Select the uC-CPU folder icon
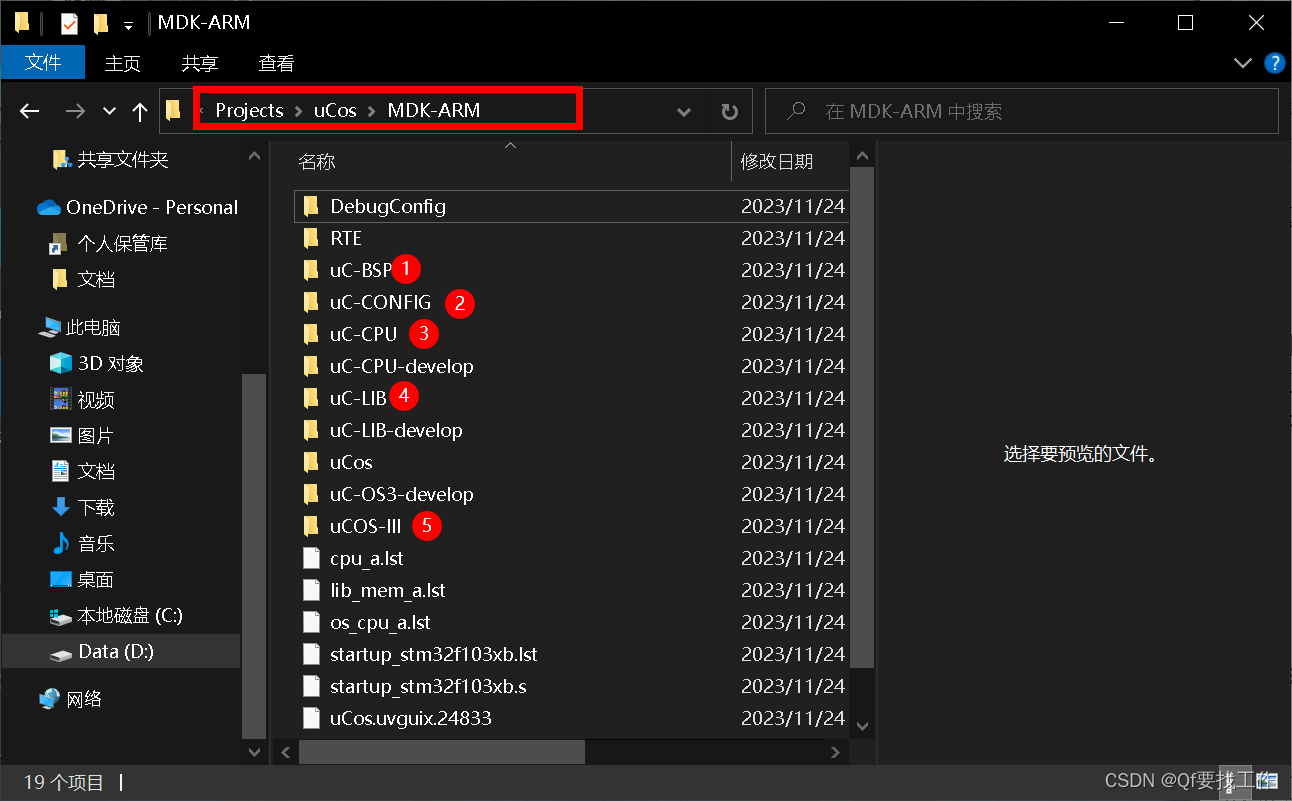 [311, 334]
